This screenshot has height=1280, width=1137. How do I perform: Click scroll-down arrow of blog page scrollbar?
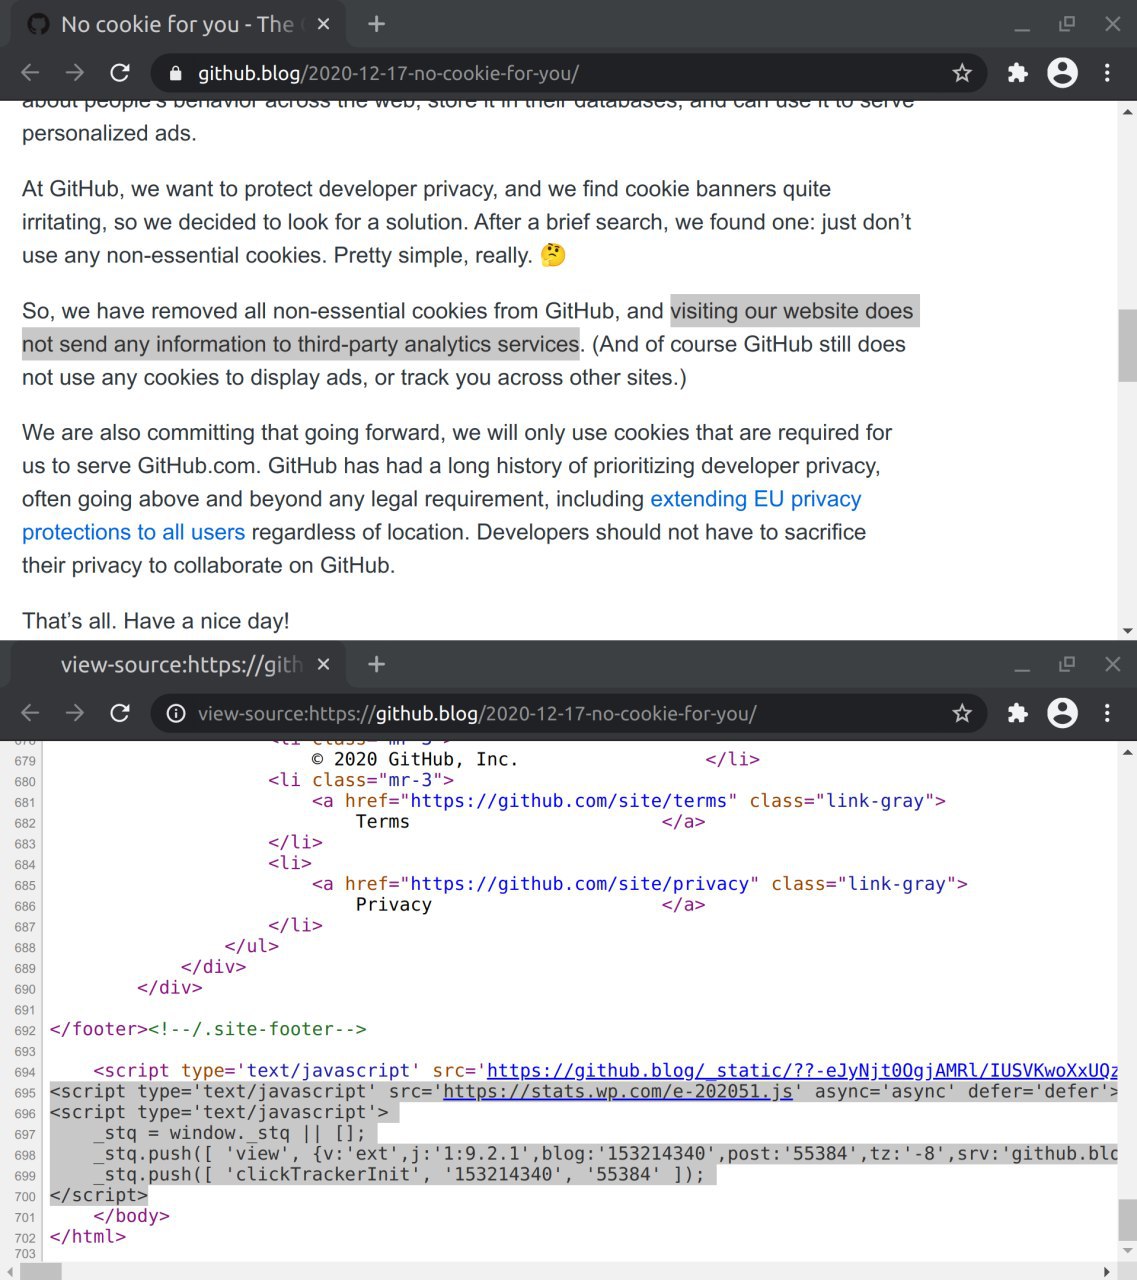1128,631
